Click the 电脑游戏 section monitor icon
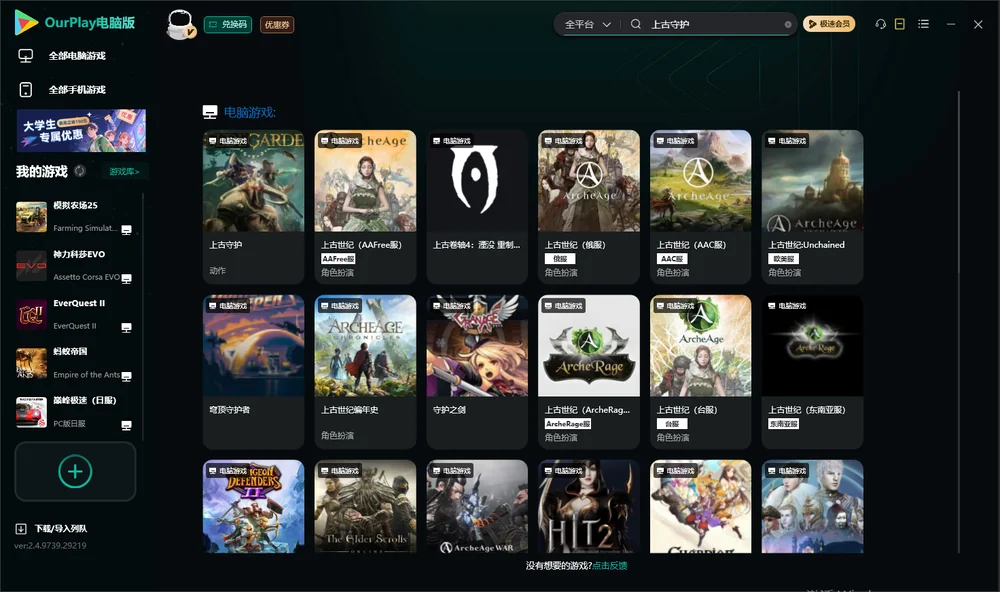 (210, 112)
